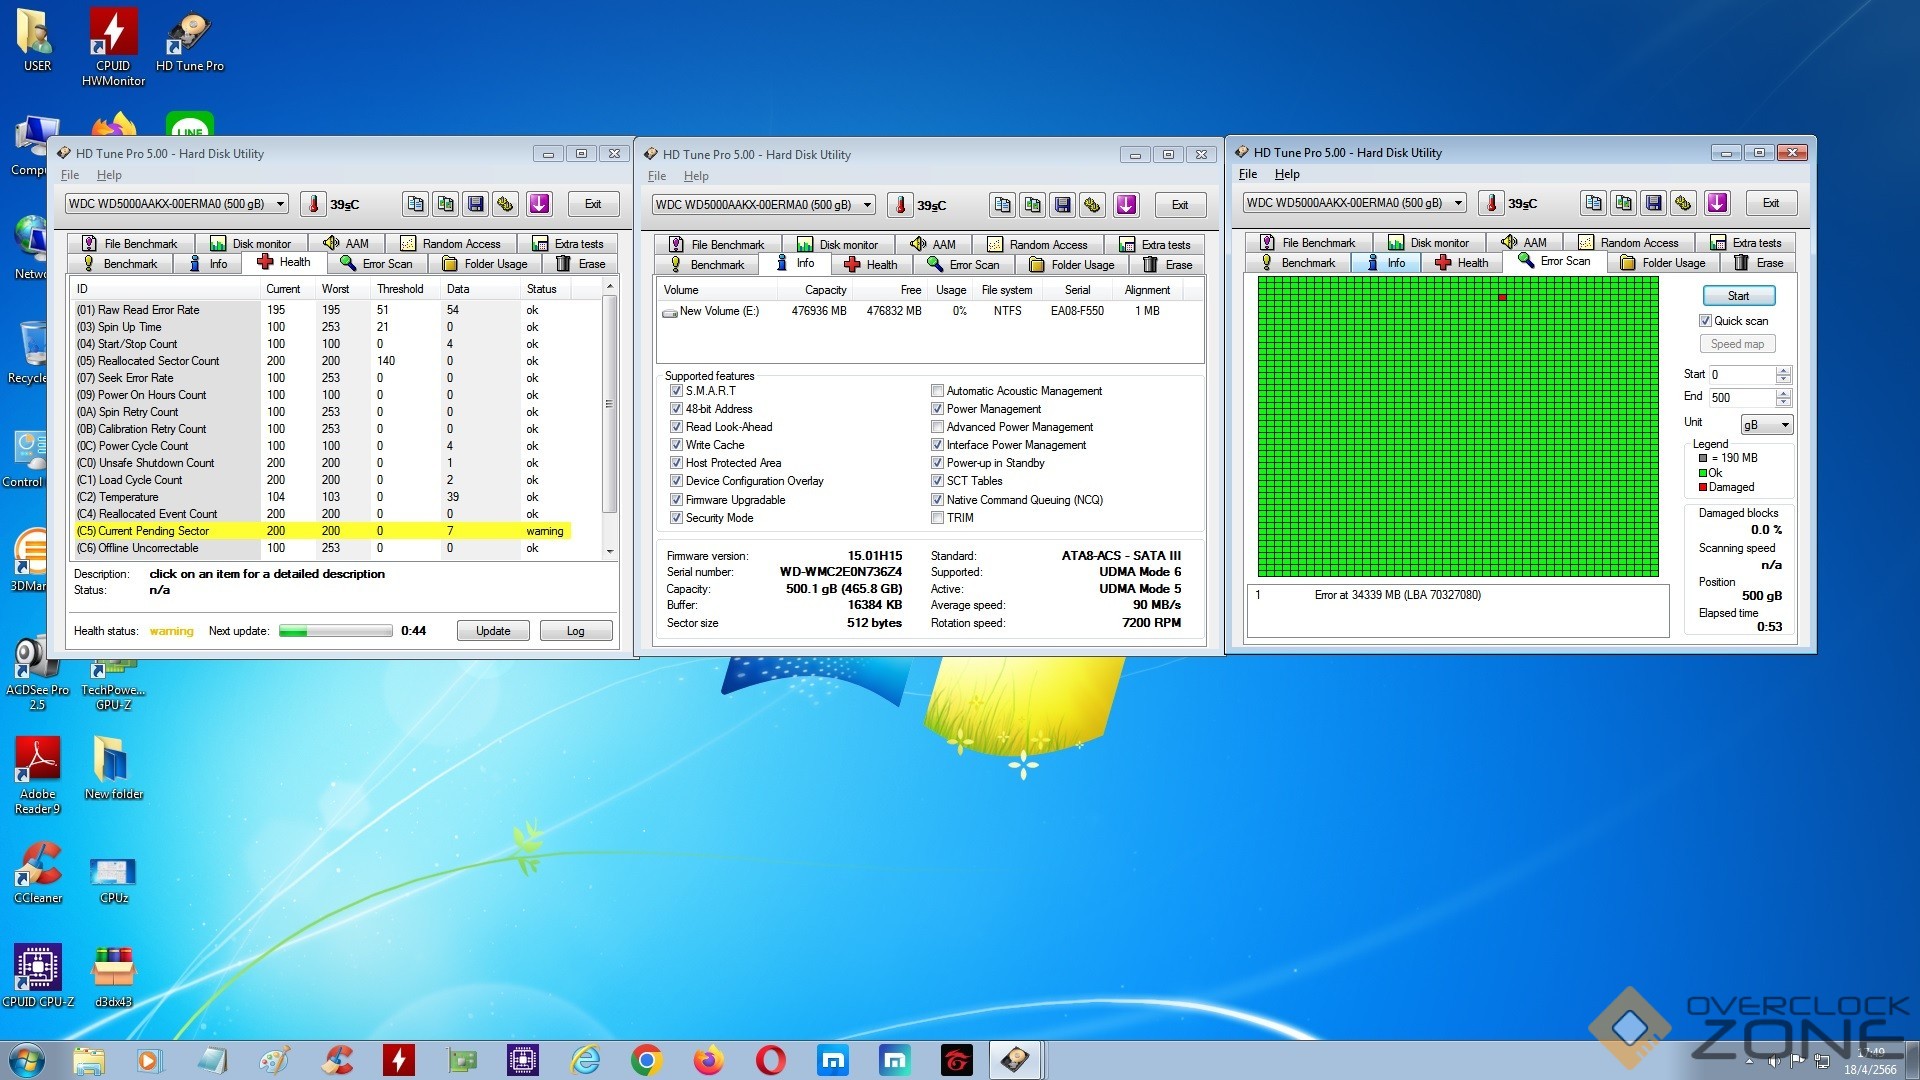Screen dimensions: 1920x1080
Task: Open the Erase tab in the Health window
Action: pyautogui.click(x=581, y=264)
